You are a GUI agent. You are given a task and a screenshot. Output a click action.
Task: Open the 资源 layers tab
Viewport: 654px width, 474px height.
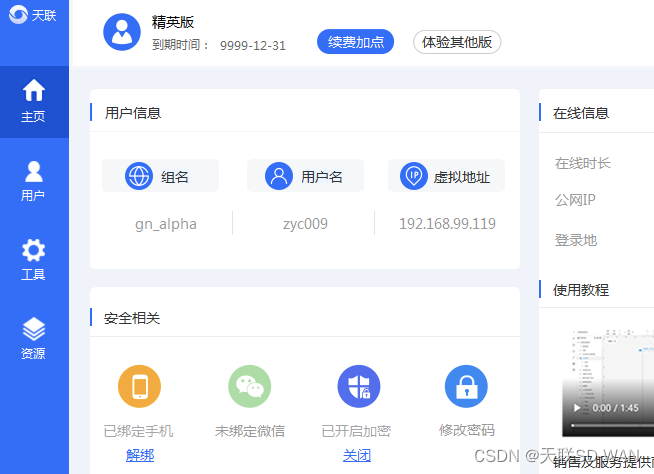33,338
